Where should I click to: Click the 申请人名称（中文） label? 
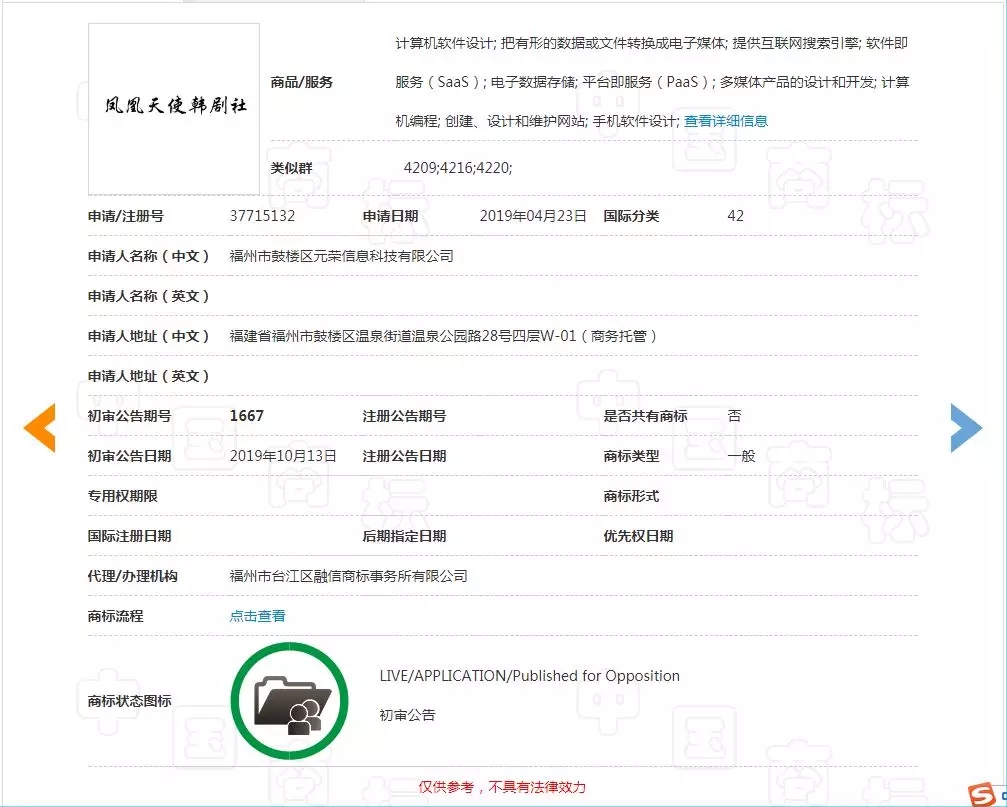click(148, 256)
